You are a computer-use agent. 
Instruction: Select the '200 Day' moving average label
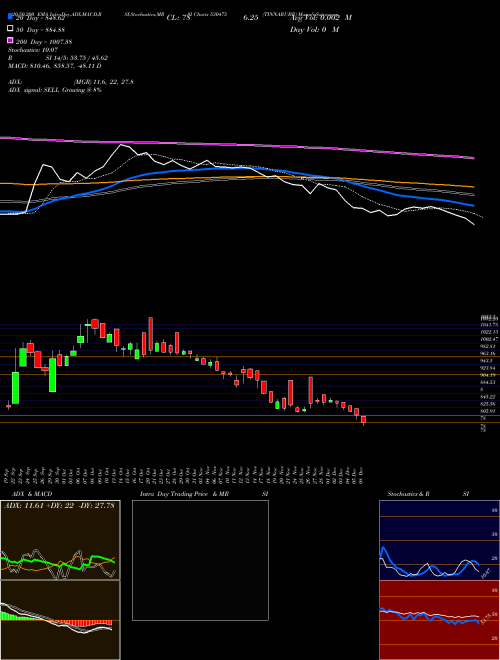pyautogui.click(x=44, y=42)
